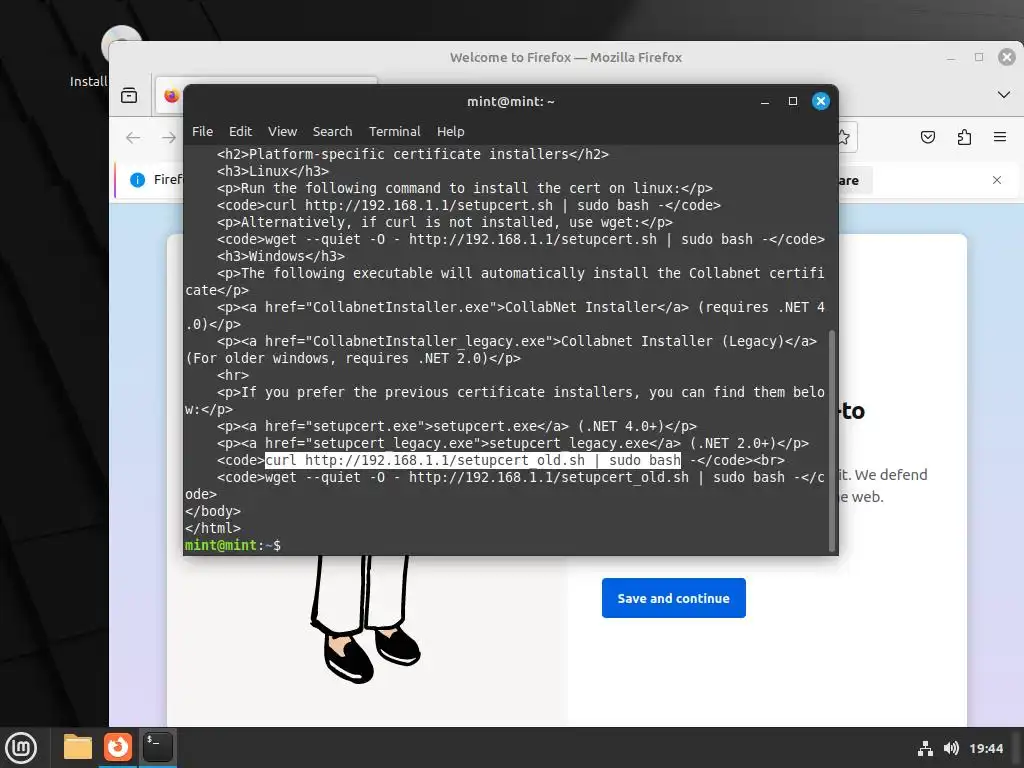Click the Firefox tab favicon

172,96
